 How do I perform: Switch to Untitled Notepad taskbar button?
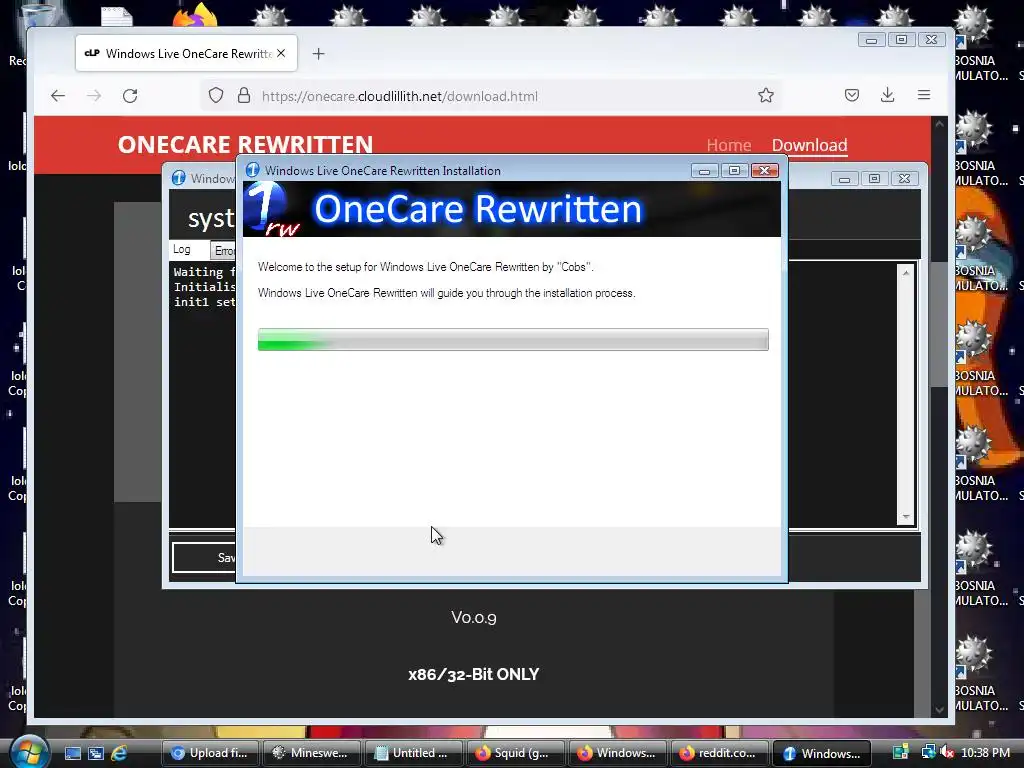click(x=413, y=753)
